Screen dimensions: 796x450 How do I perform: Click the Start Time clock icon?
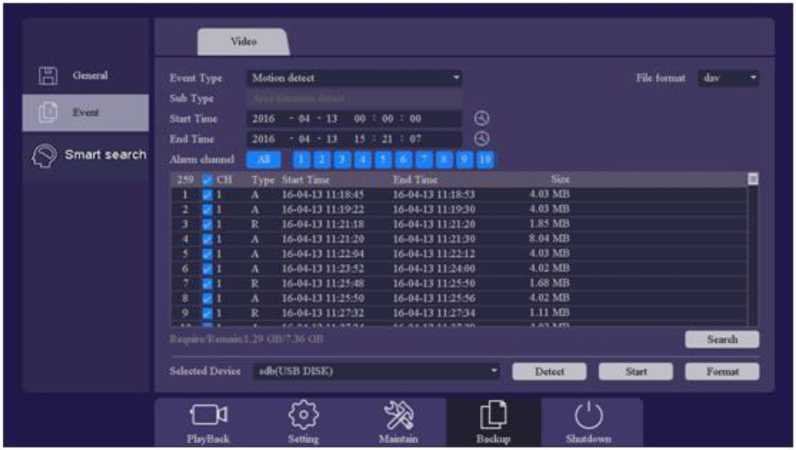[x=481, y=118]
